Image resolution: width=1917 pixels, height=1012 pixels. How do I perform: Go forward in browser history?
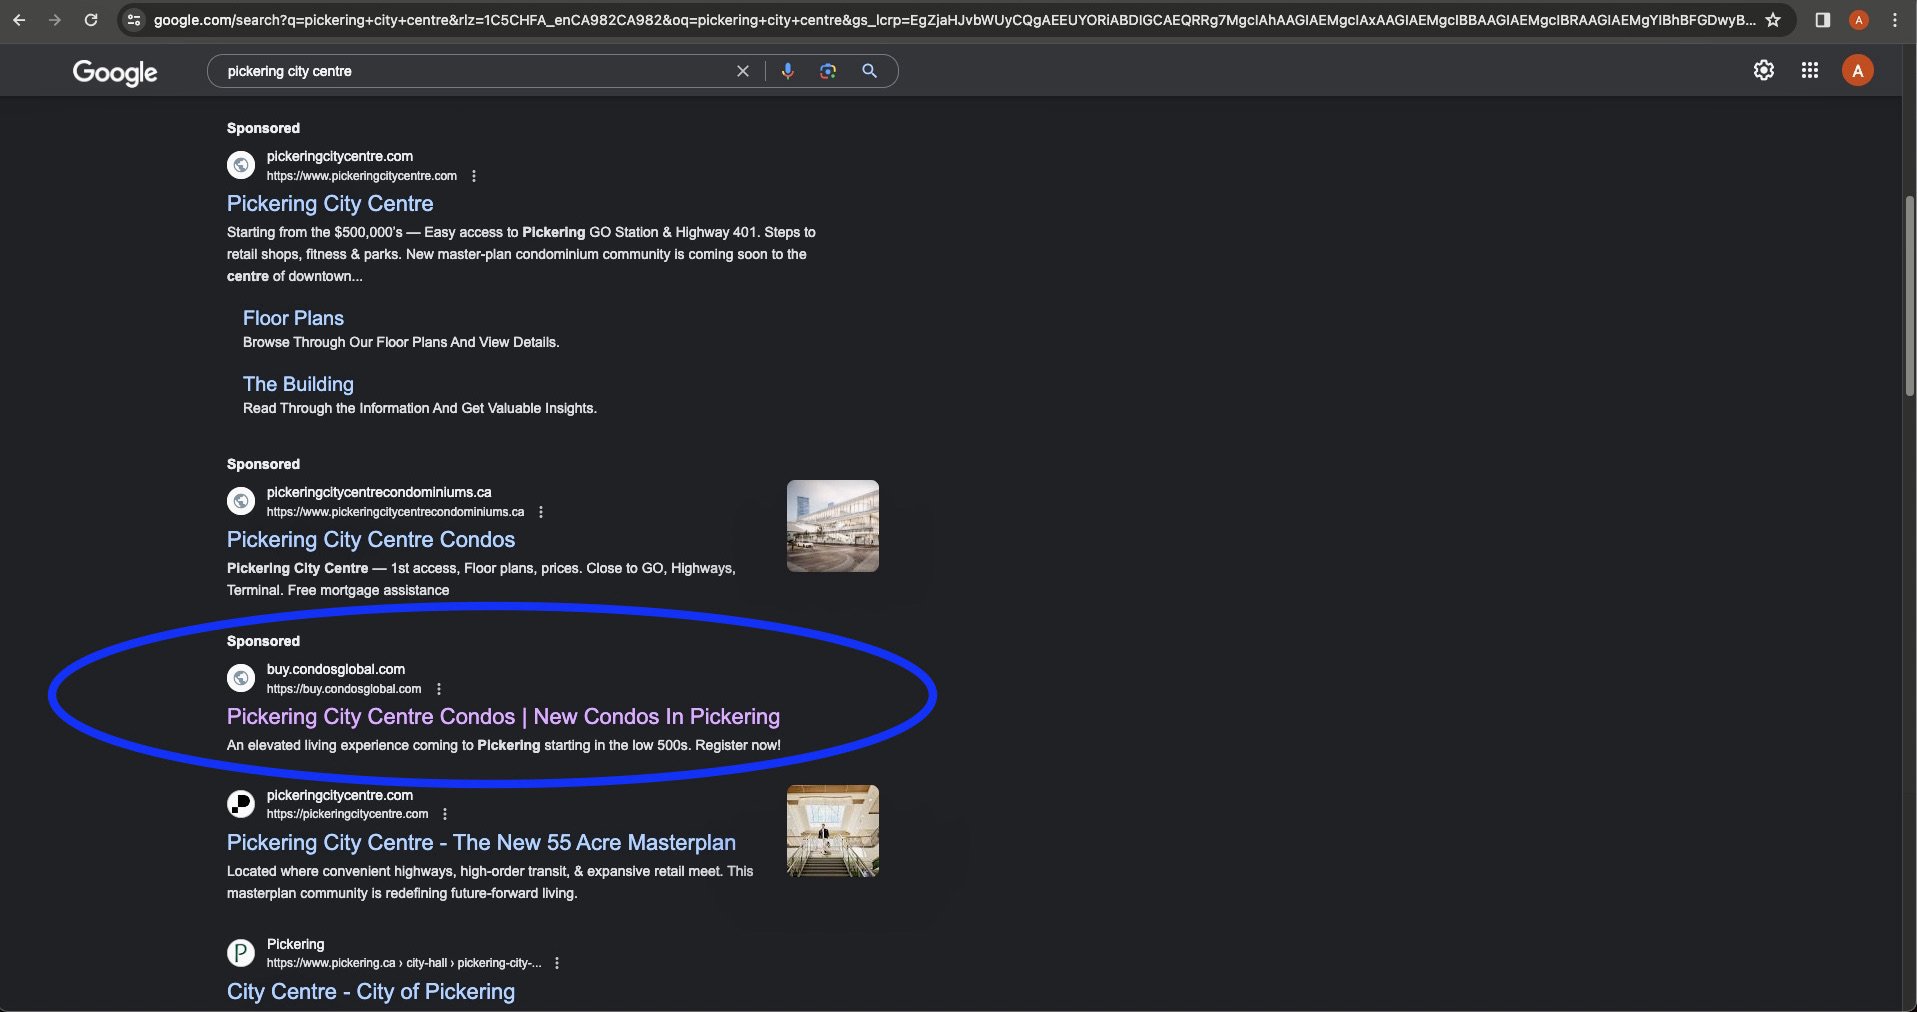pyautogui.click(x=55, y=20)
